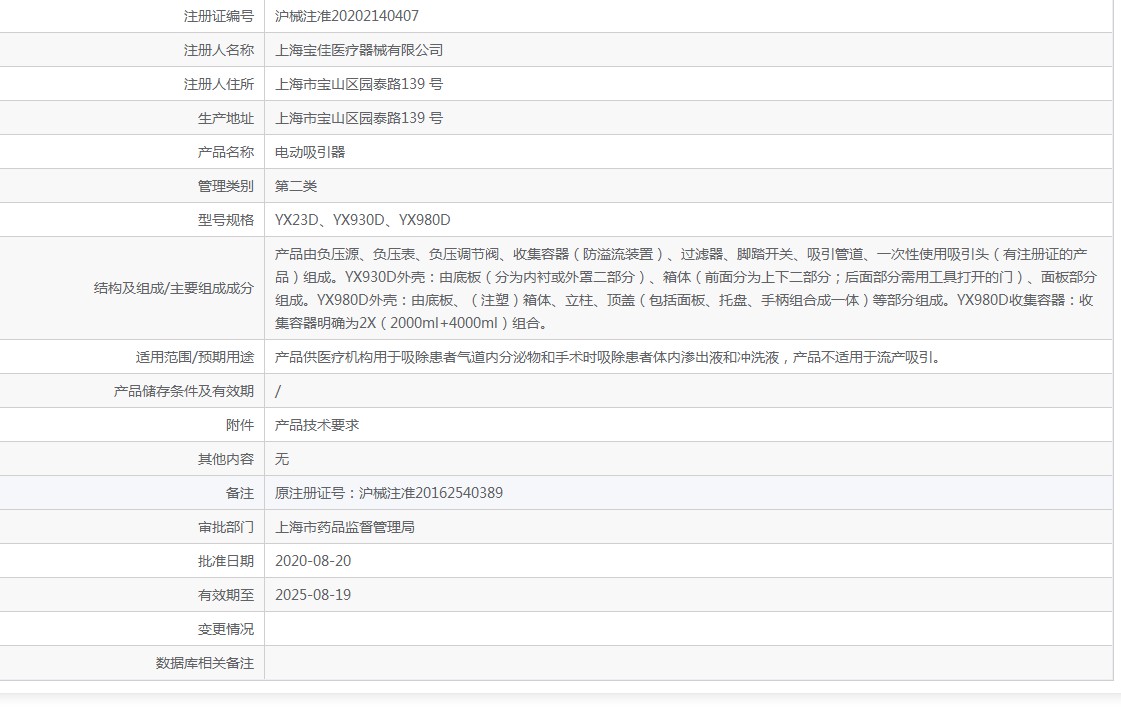Screen dimensions: 1121x707
Task: Select the address in the 注册人住所 row
Action: pos(359,84)
